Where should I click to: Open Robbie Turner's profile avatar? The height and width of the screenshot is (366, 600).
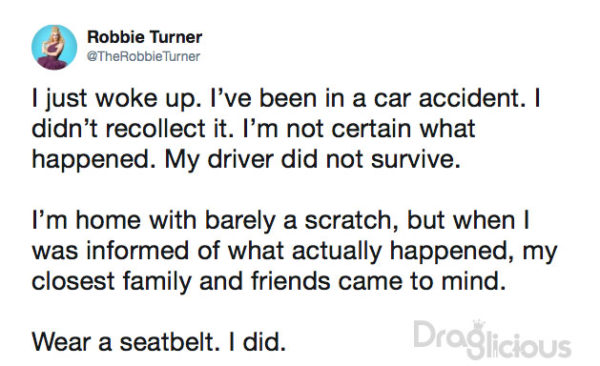tap(54, 47)
